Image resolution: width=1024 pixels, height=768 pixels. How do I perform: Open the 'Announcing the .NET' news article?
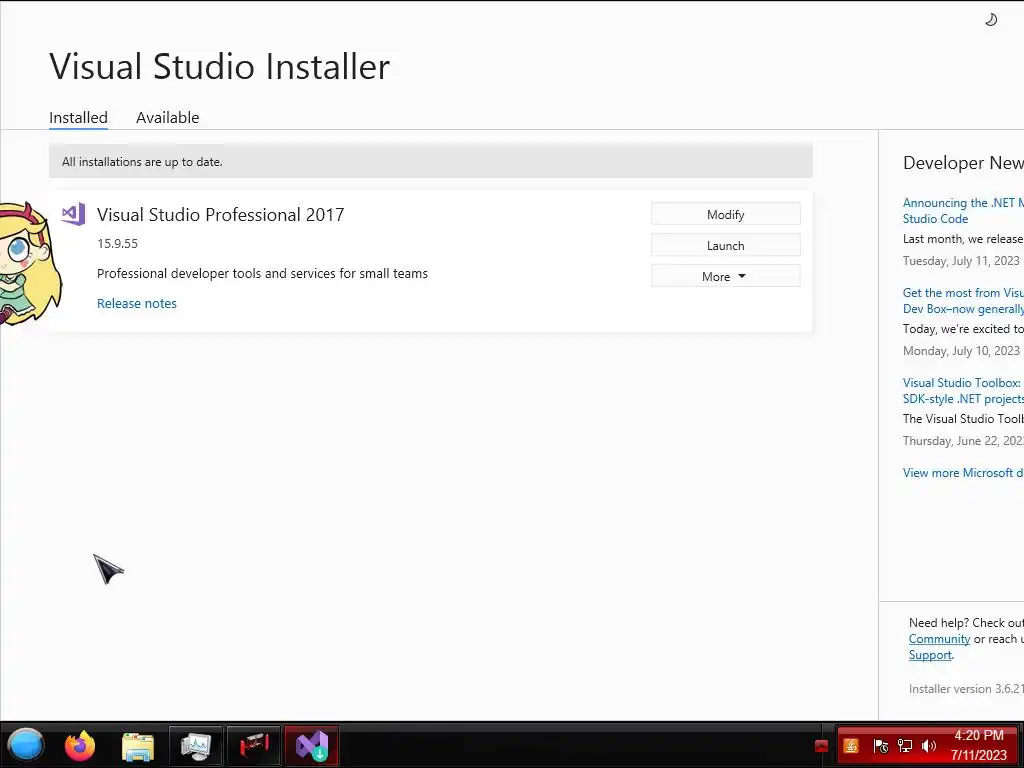coord(963,210)
